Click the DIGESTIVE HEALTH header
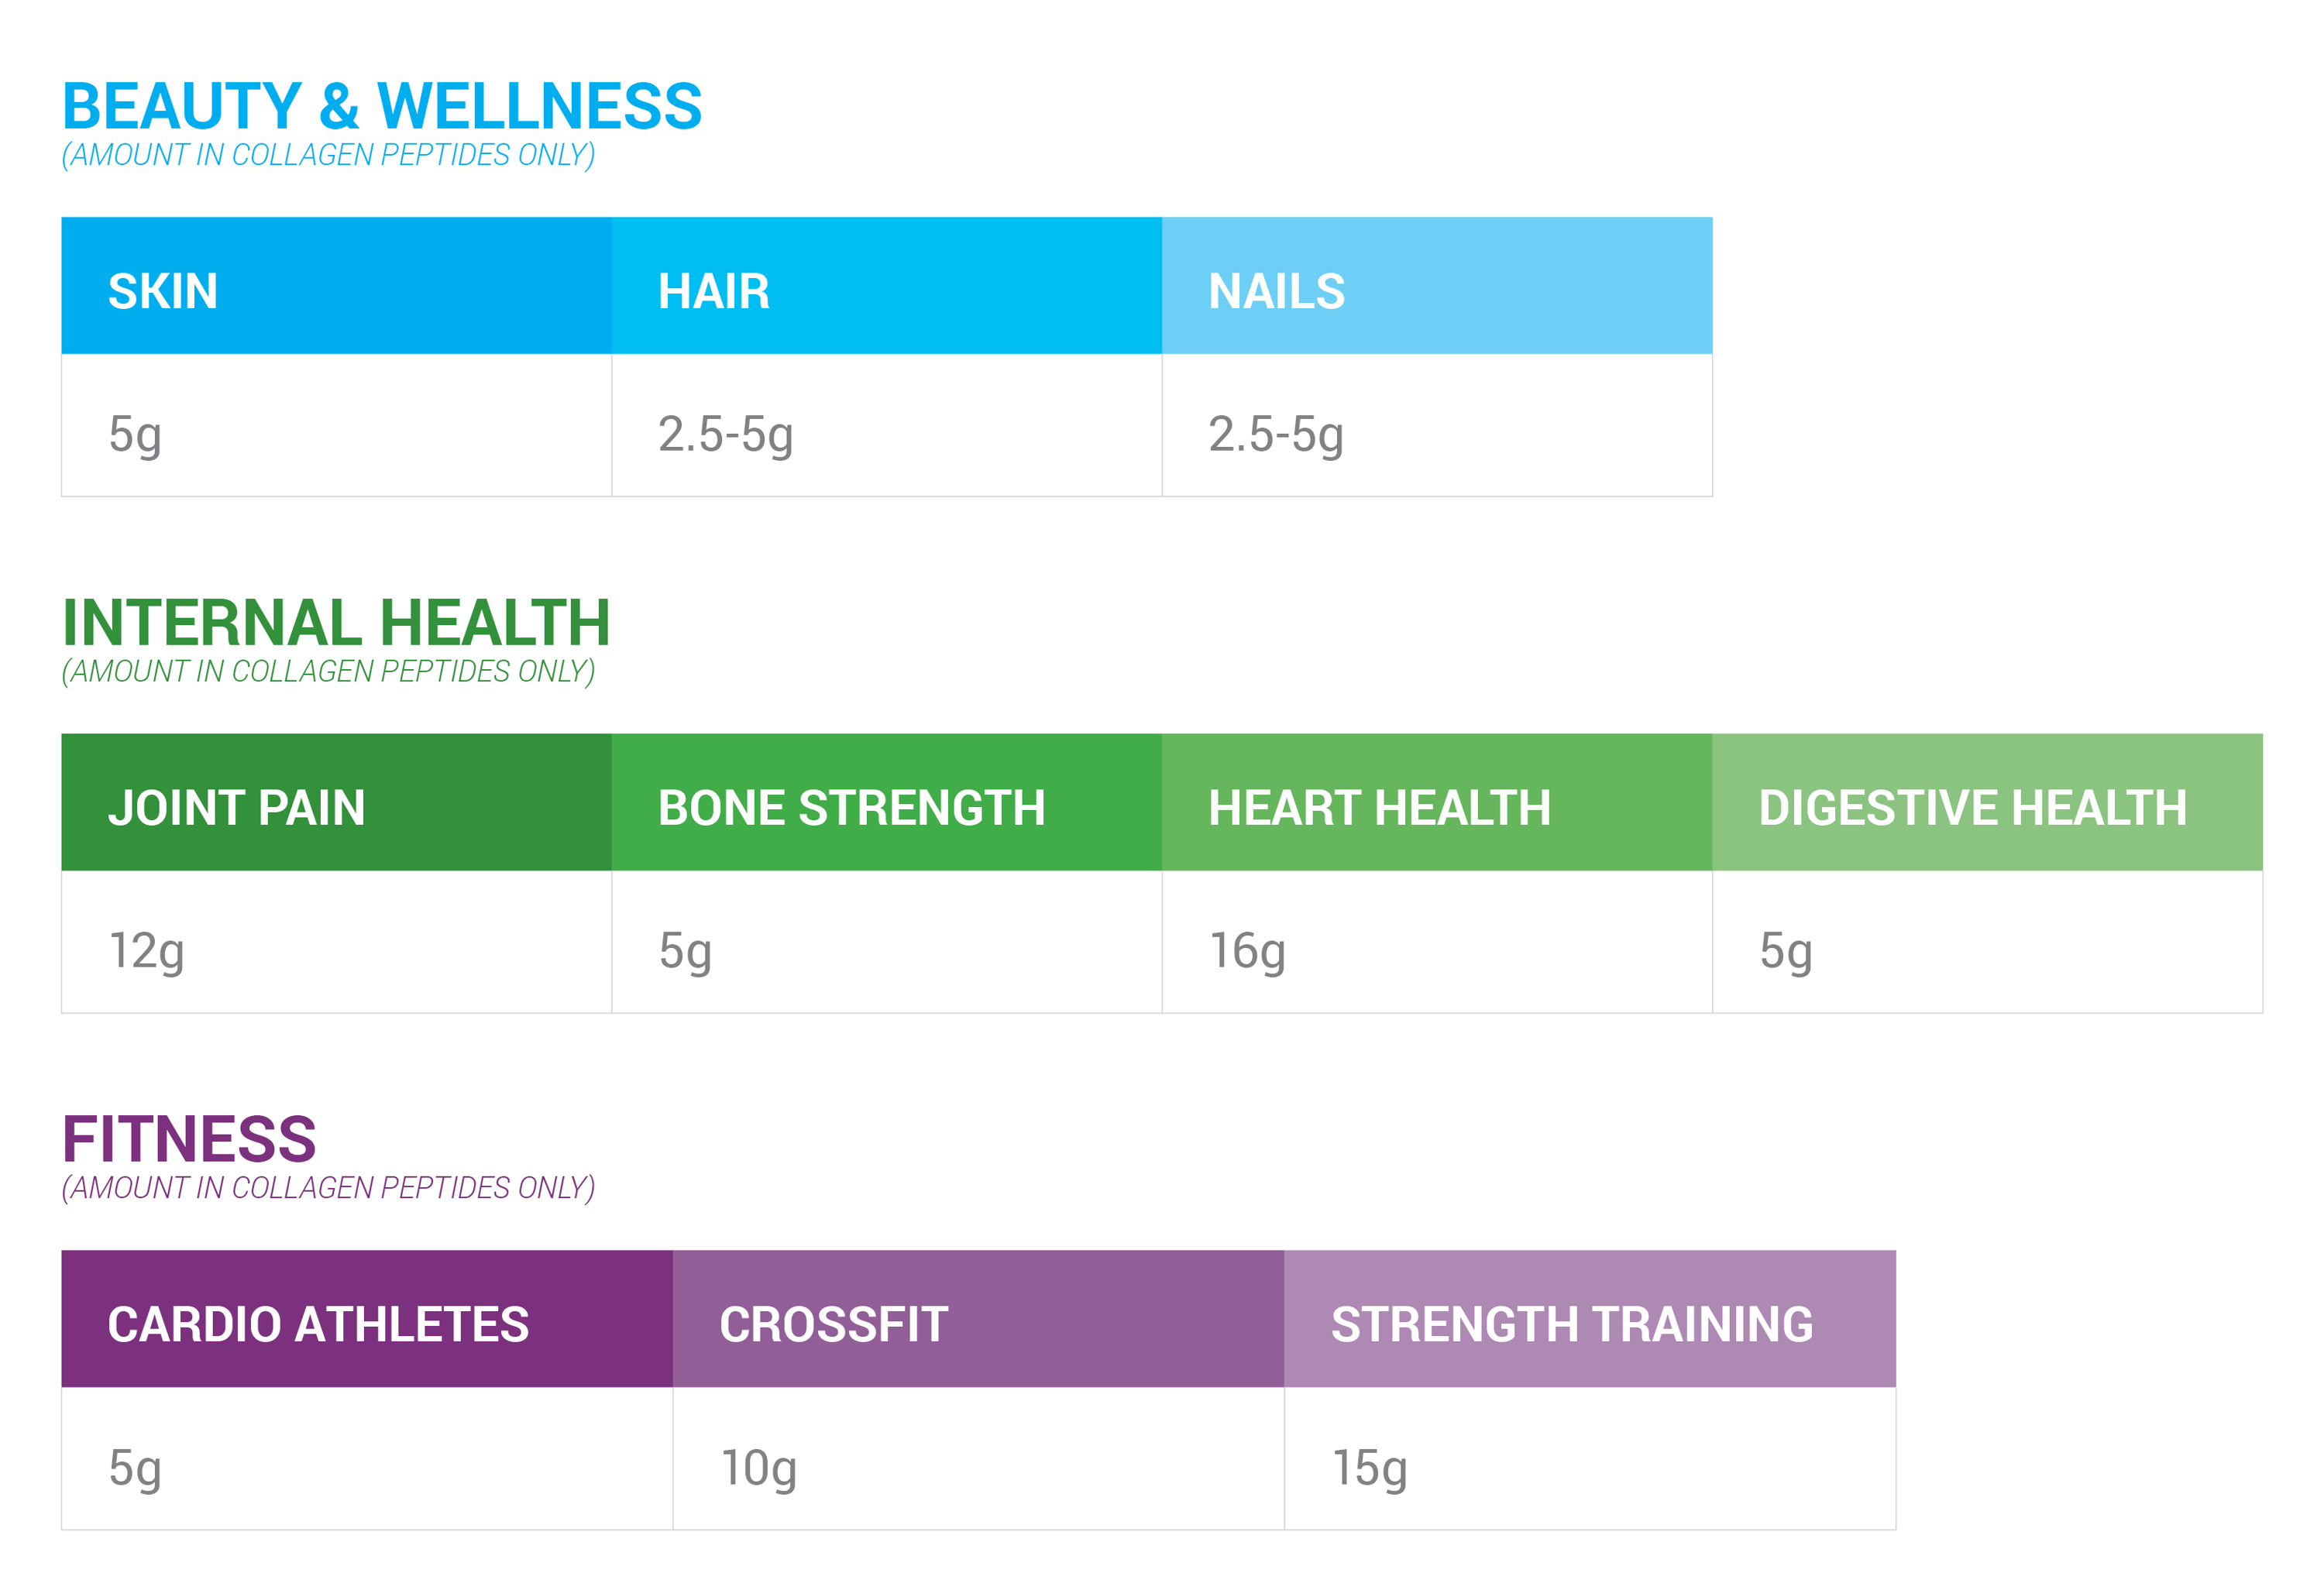Viewport: 2324px width, 1590px height. click(1987, 802)
